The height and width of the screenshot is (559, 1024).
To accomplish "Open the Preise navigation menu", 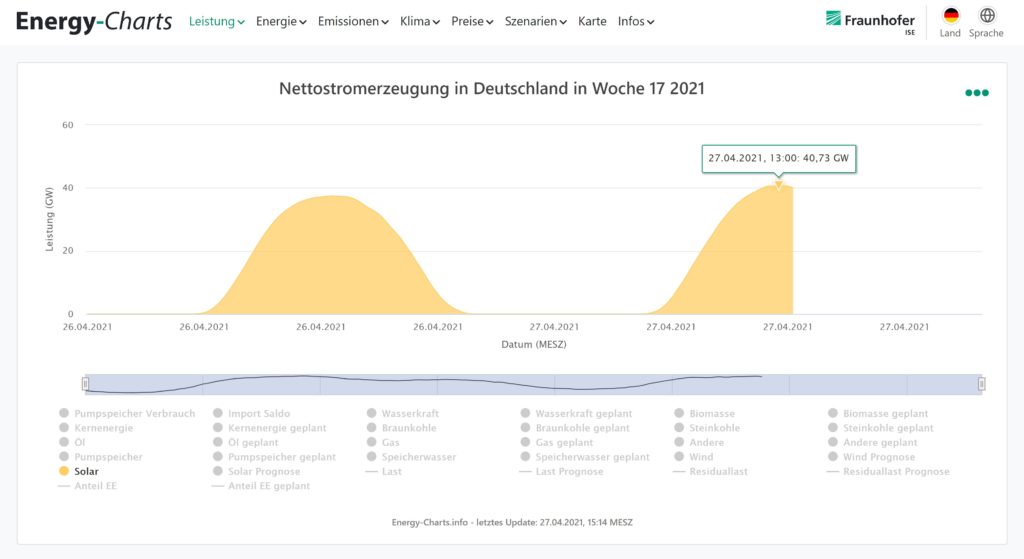I will pyautogui.click(x=472, y=21).
